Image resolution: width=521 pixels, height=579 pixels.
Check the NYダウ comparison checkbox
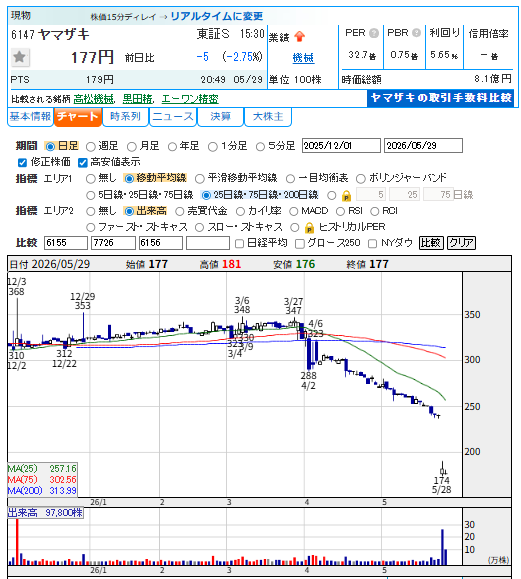373,243
